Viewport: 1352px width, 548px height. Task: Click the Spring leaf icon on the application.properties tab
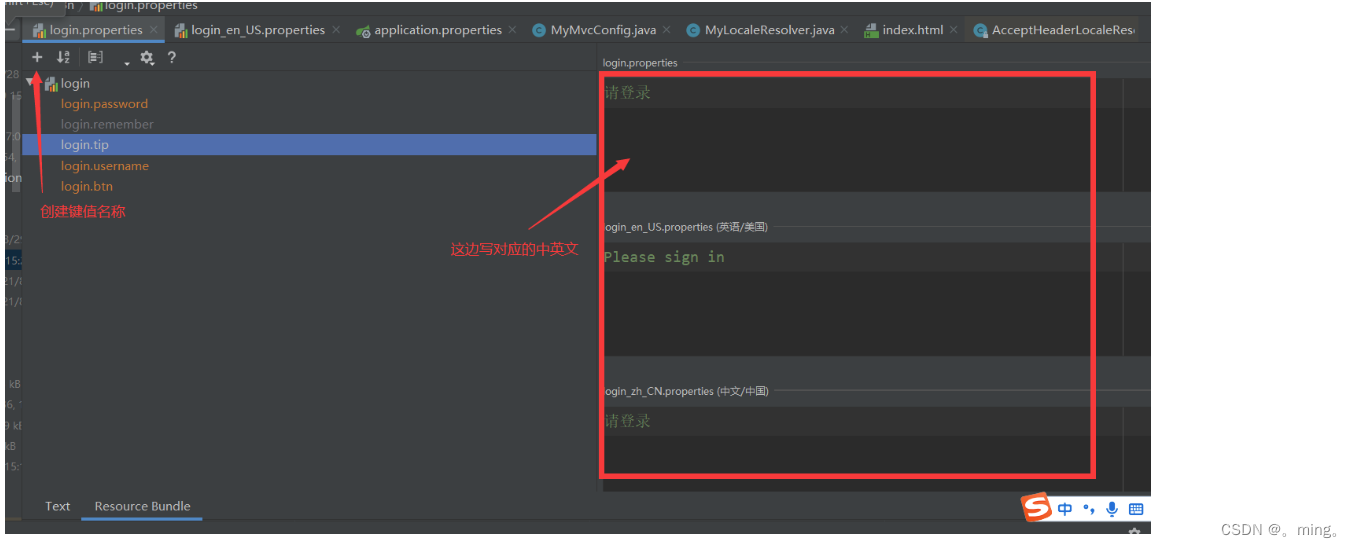(x=364, y=30)
